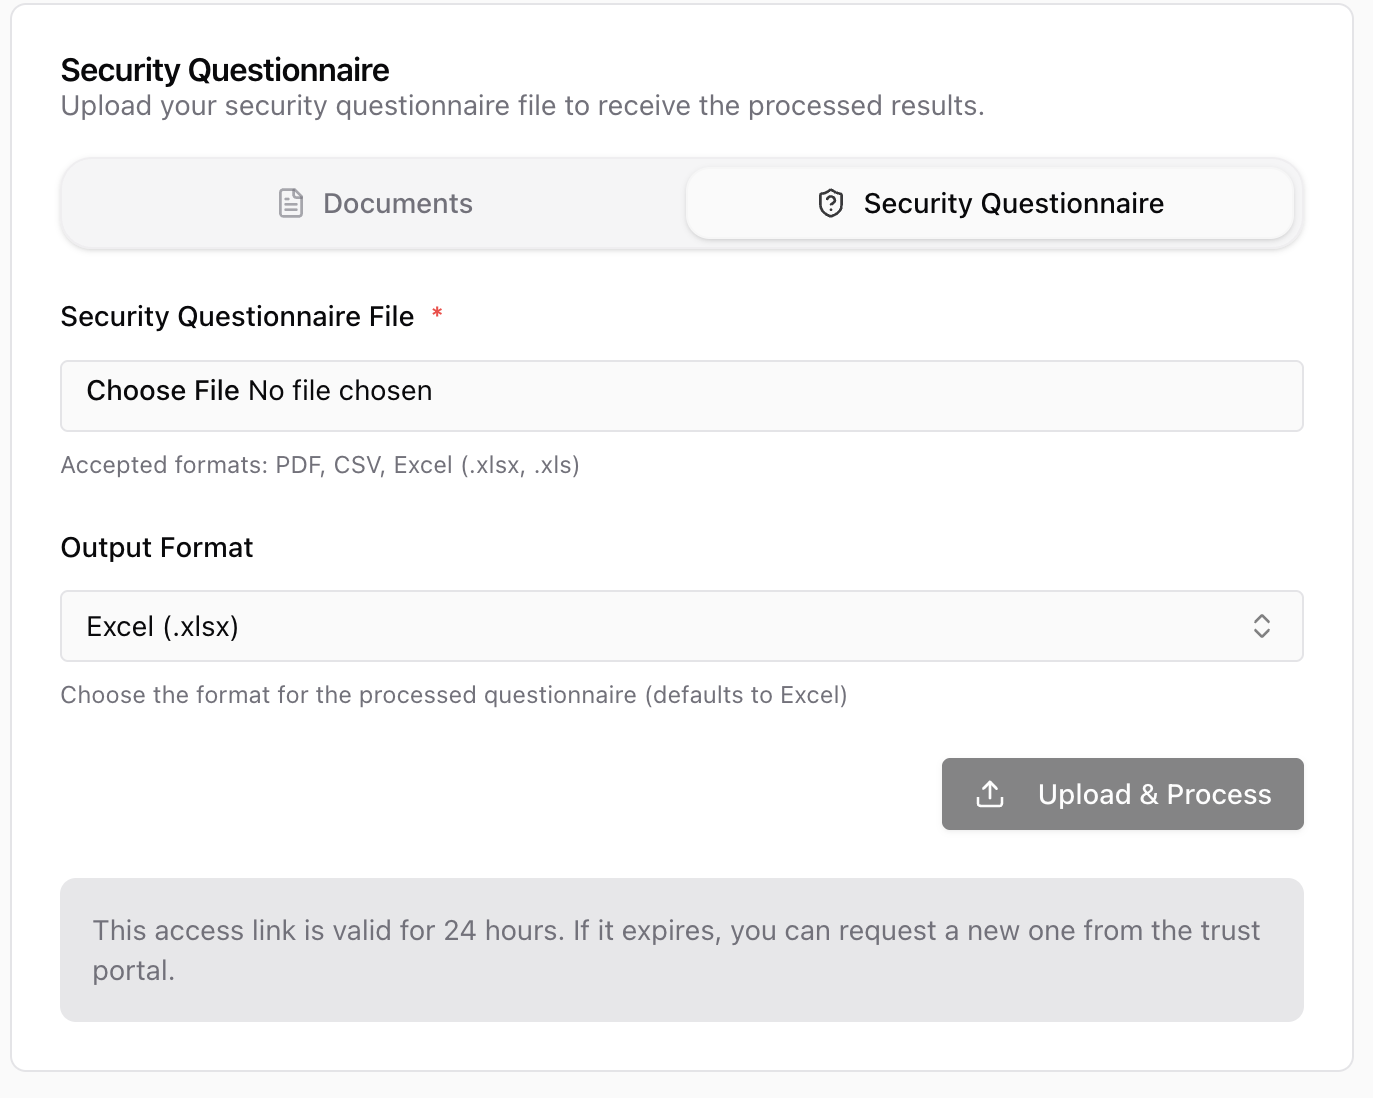
Task: Click the Security Questionnaire File input field
Action: (682, 396)
